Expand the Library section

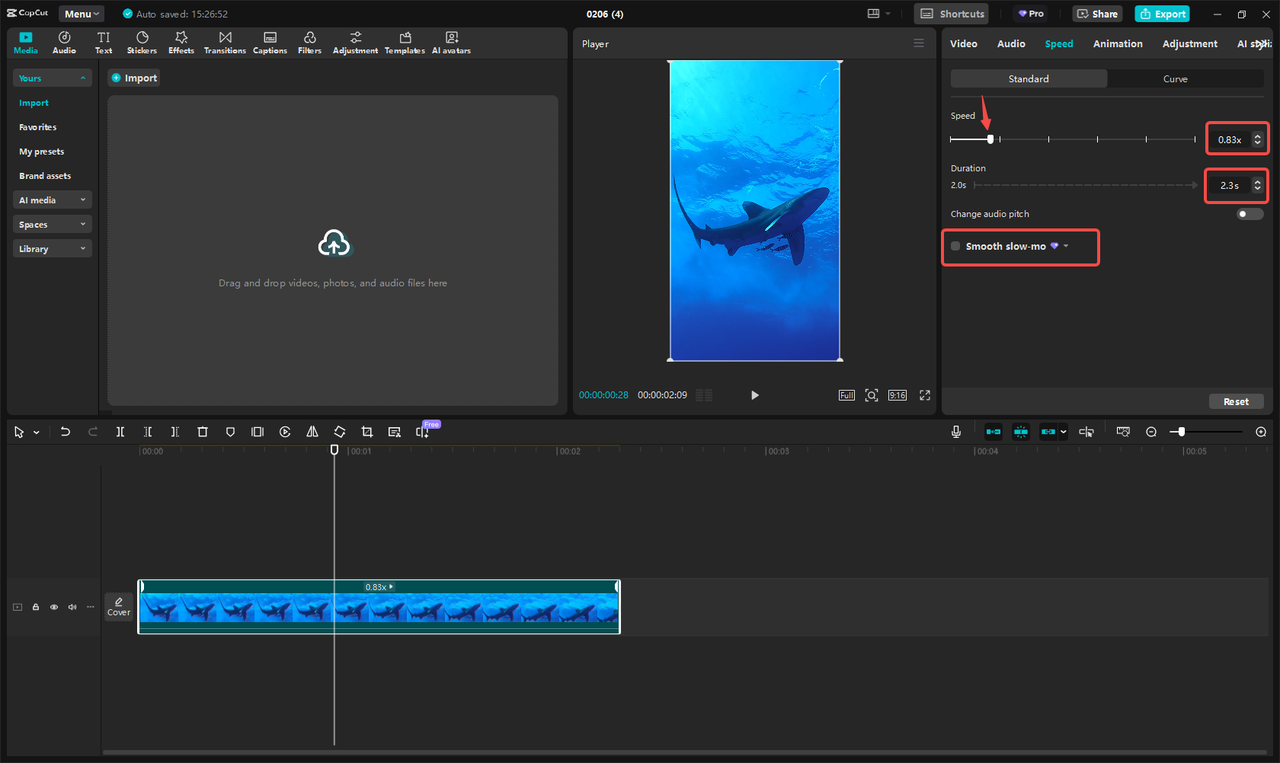pos(53,249)
